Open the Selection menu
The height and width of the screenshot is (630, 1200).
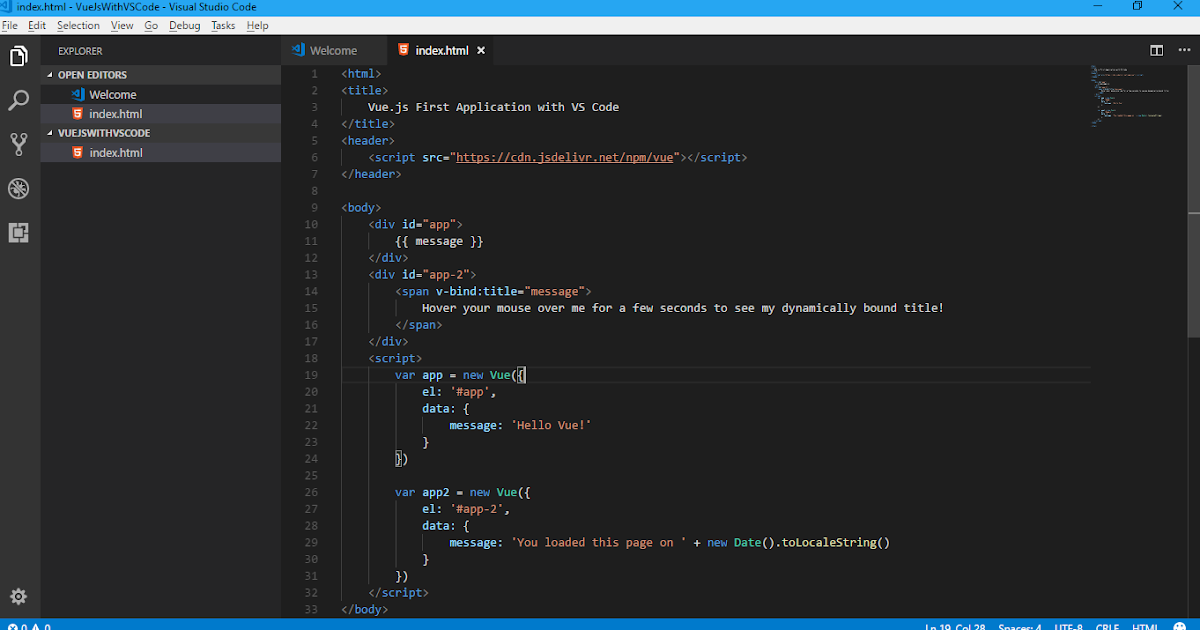pyautogui.click(x=78, y=25)
